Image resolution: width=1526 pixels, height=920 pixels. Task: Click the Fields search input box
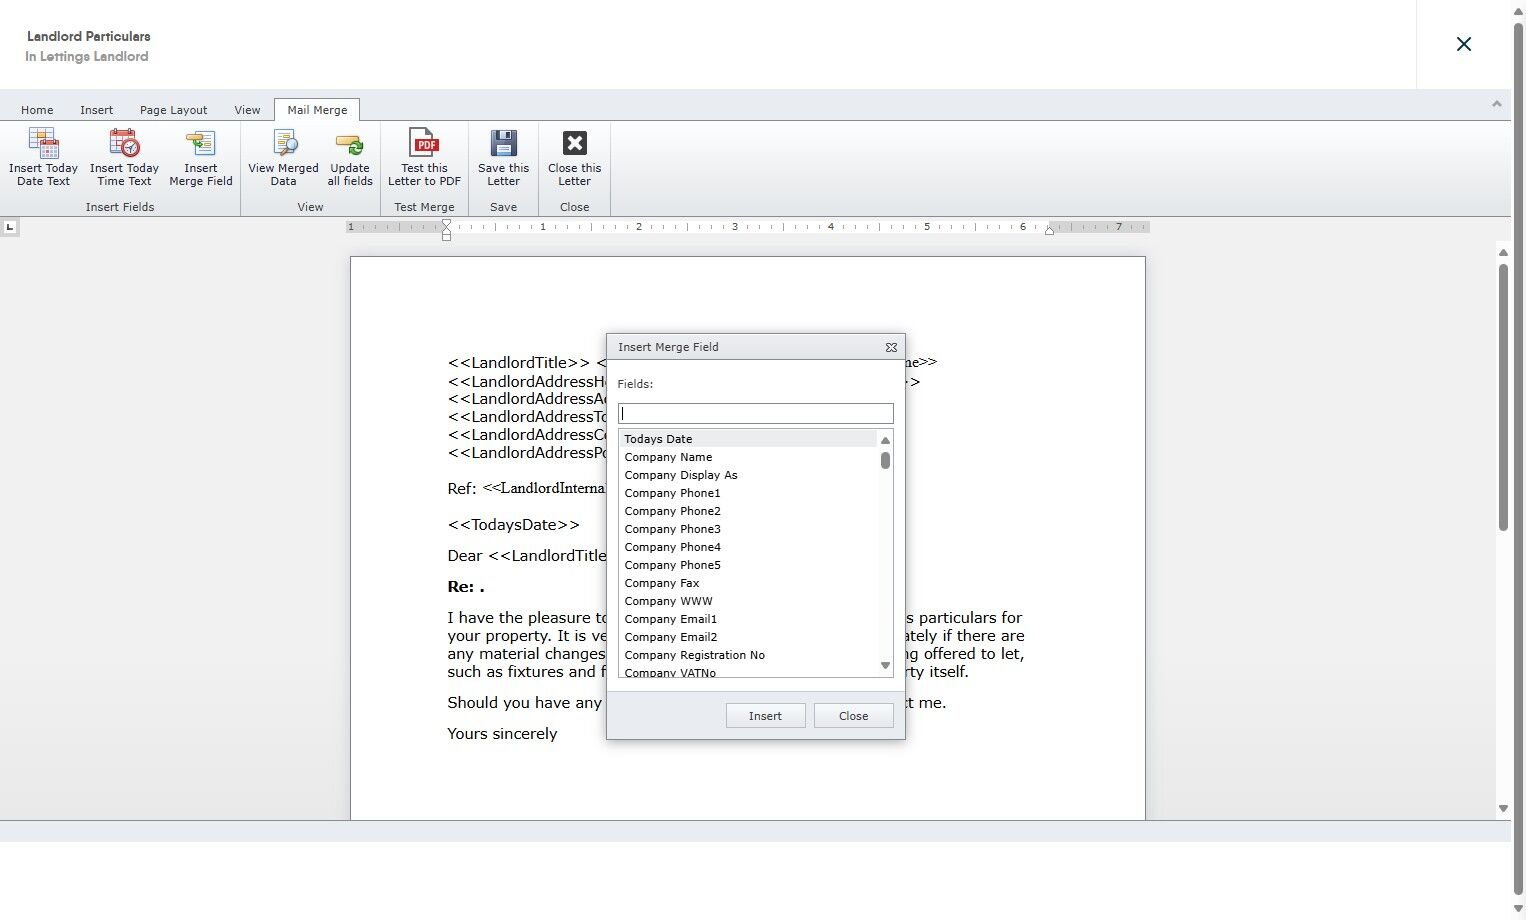(x=755, y=414)
